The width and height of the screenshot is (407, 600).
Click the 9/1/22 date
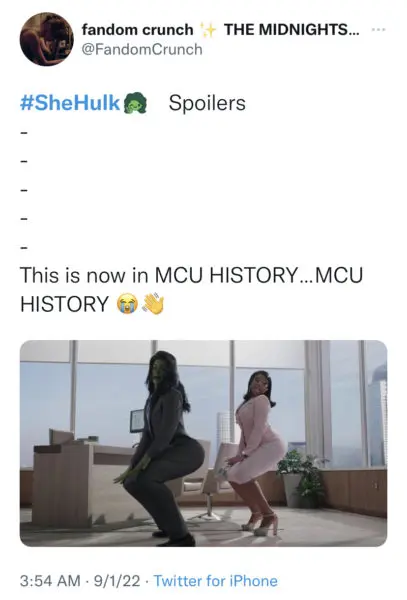coord(117,581)
